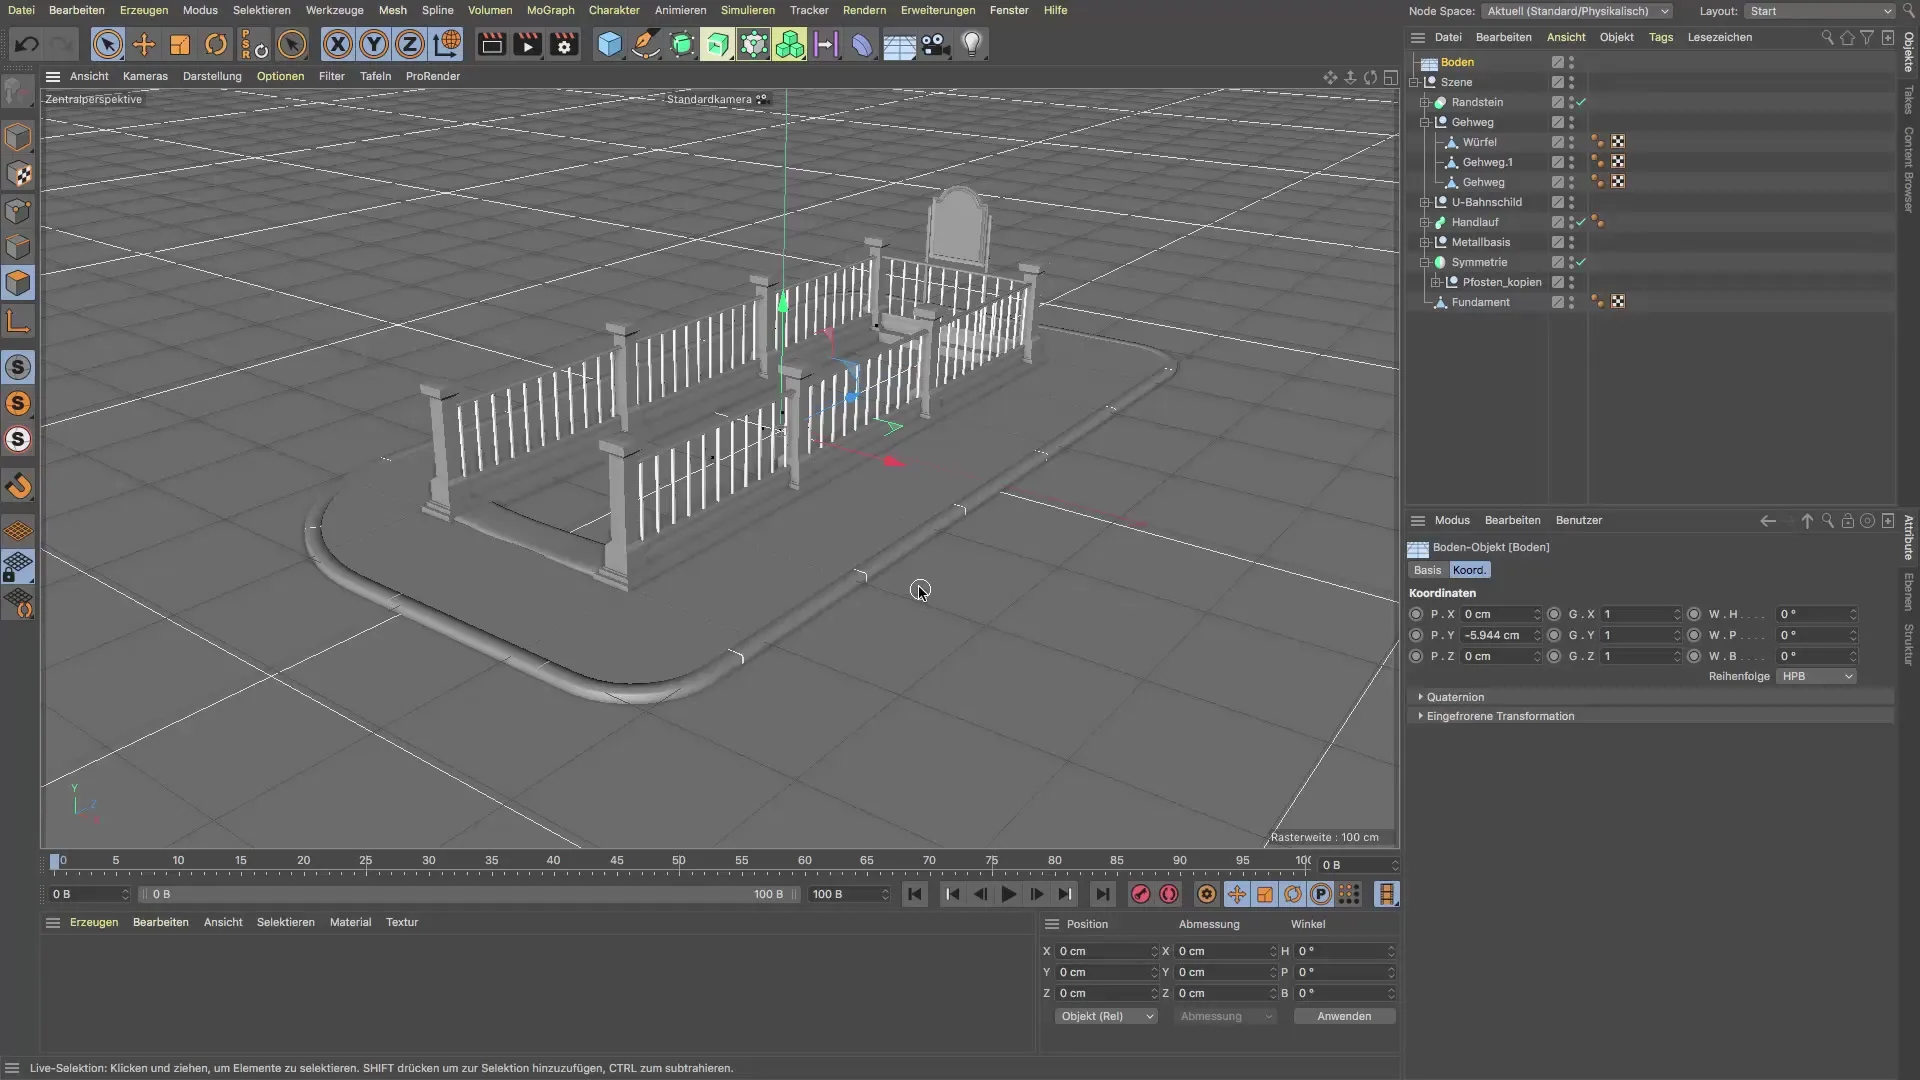Click the Undo arrow icon
The image size is (1920, 1080).
pos(27,45)
